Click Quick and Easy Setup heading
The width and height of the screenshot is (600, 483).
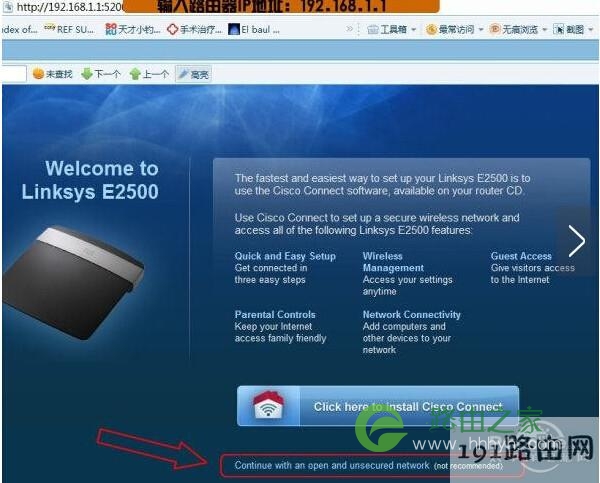[285, 256]
